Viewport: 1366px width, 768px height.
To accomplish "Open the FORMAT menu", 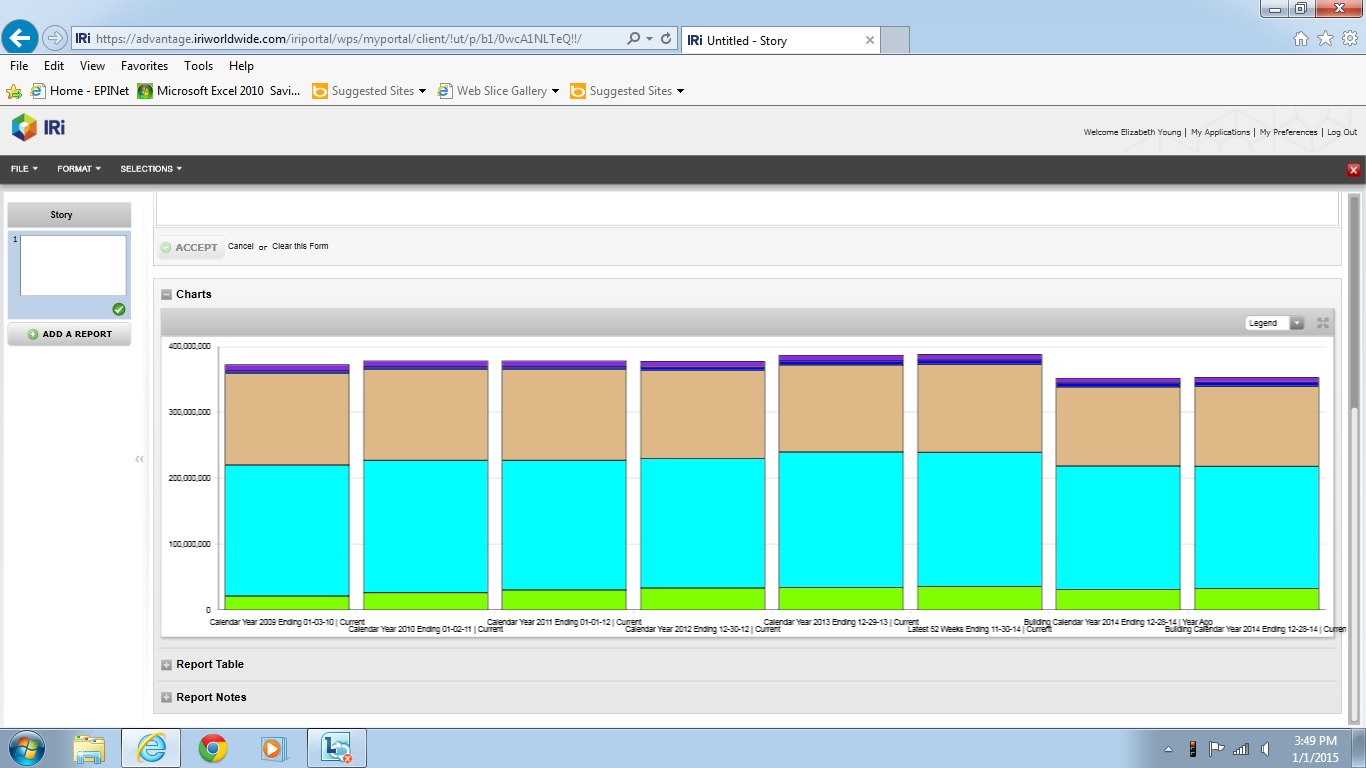I will [x=79, y=169].
